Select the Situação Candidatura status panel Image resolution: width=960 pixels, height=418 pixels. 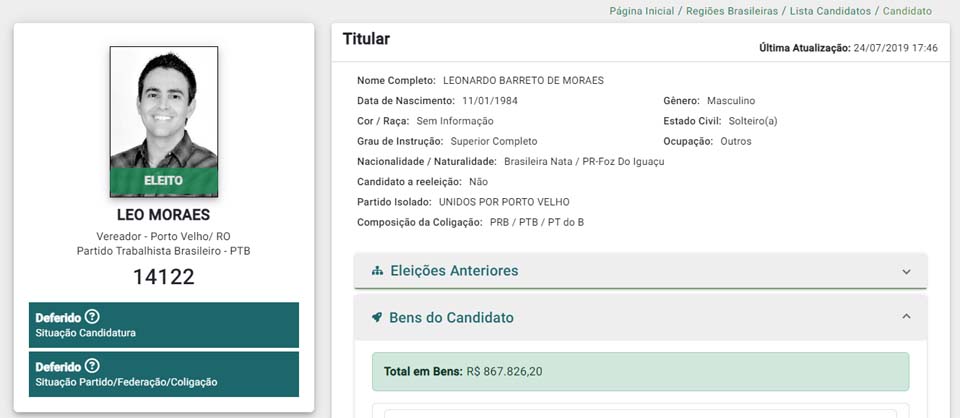(x=164, y=325)
